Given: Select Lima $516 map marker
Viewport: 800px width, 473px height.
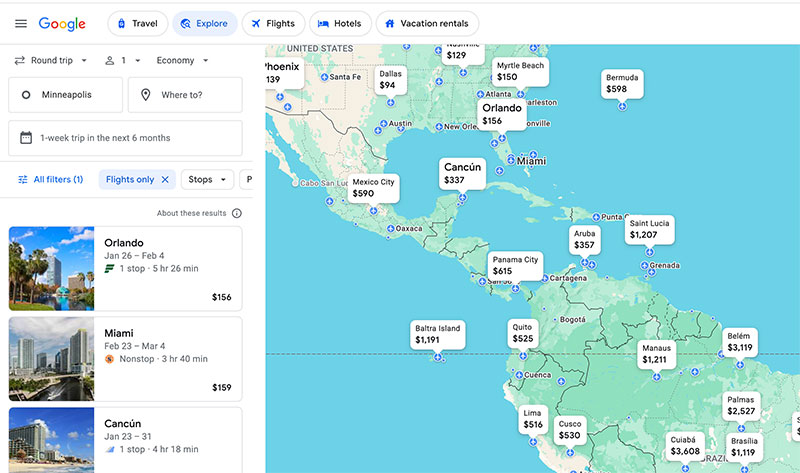Looking at the screenshot, I should pyautogui.click(x=533, y=419).
